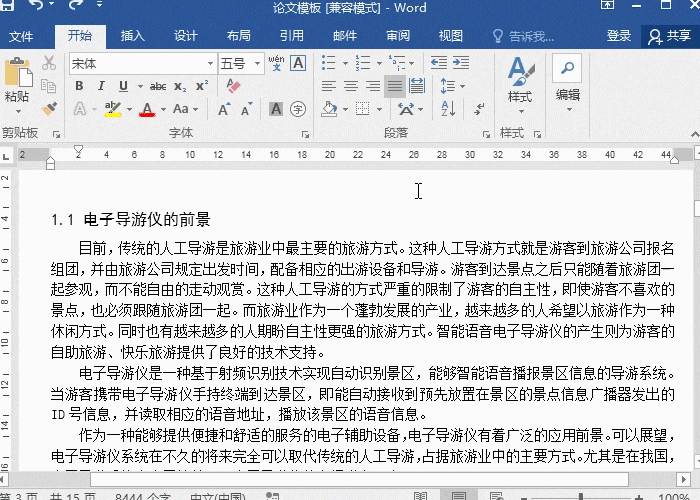The image size is (700, 500).
Task: Switch to the 视图 tab
Action: click(450, 36)
